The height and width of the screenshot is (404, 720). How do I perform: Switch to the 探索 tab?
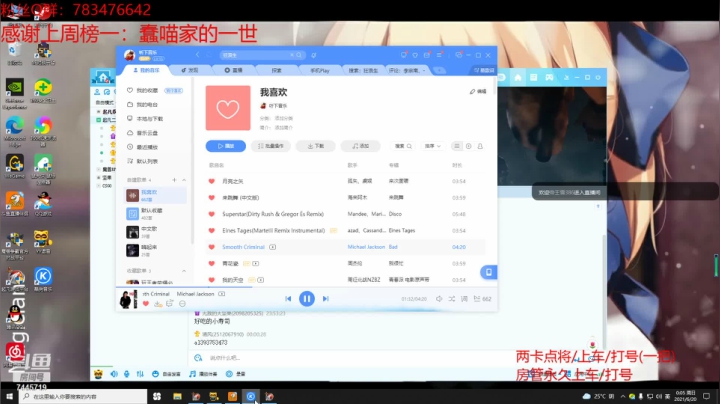coord(276,70)
